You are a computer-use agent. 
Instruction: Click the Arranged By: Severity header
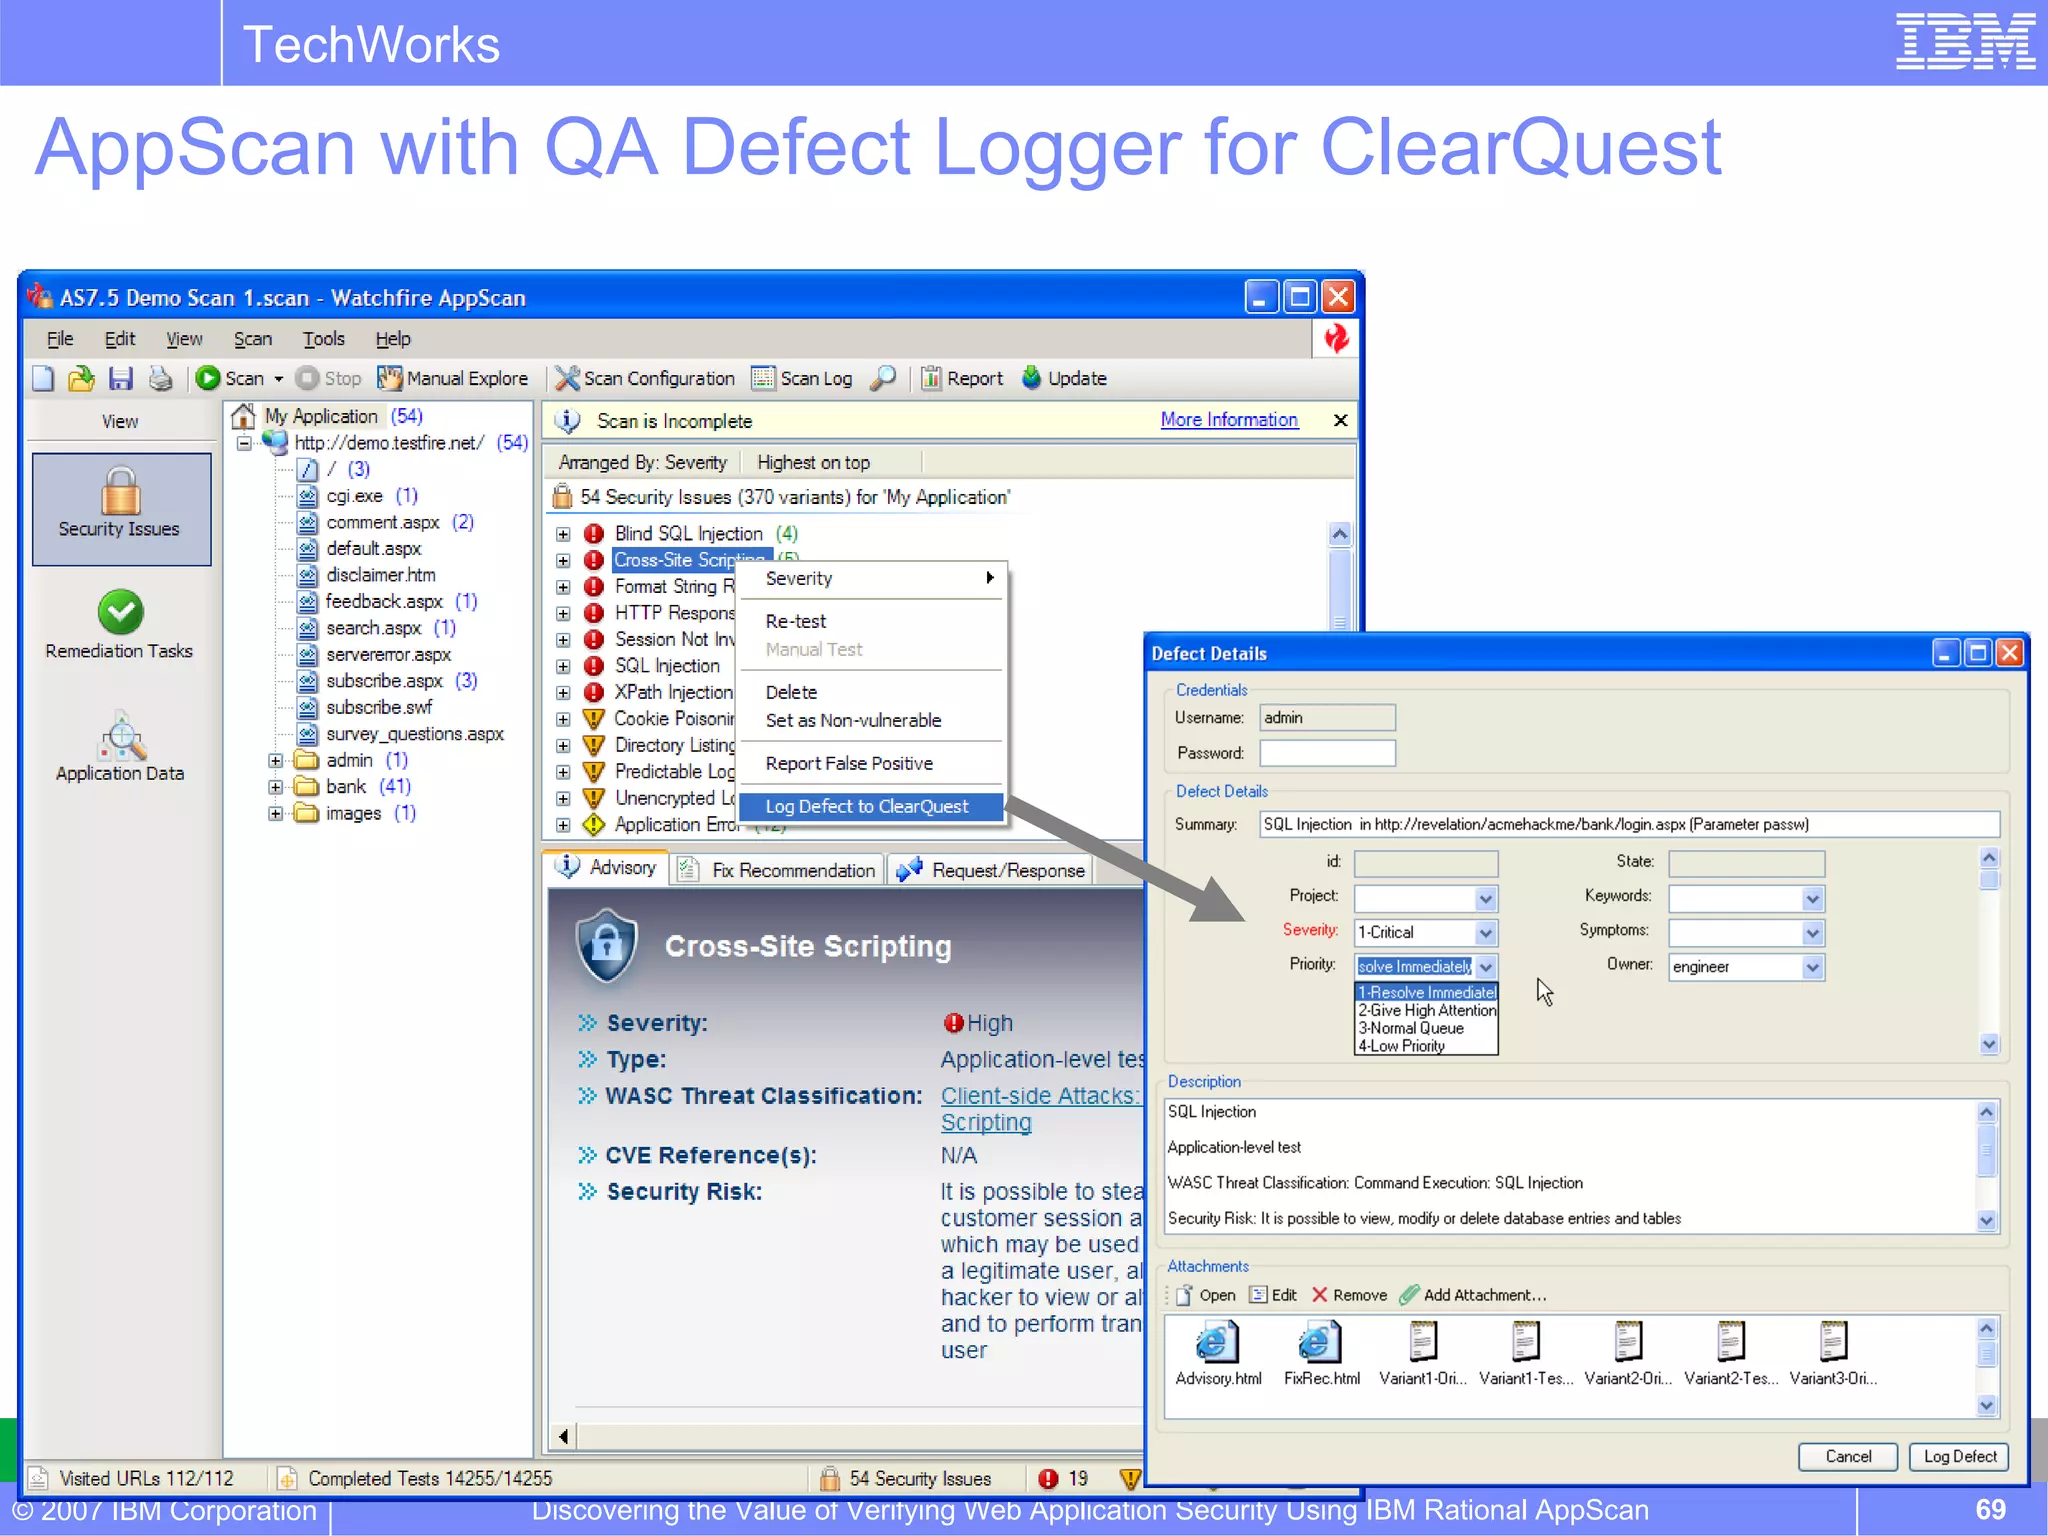[x=642, y=462]
